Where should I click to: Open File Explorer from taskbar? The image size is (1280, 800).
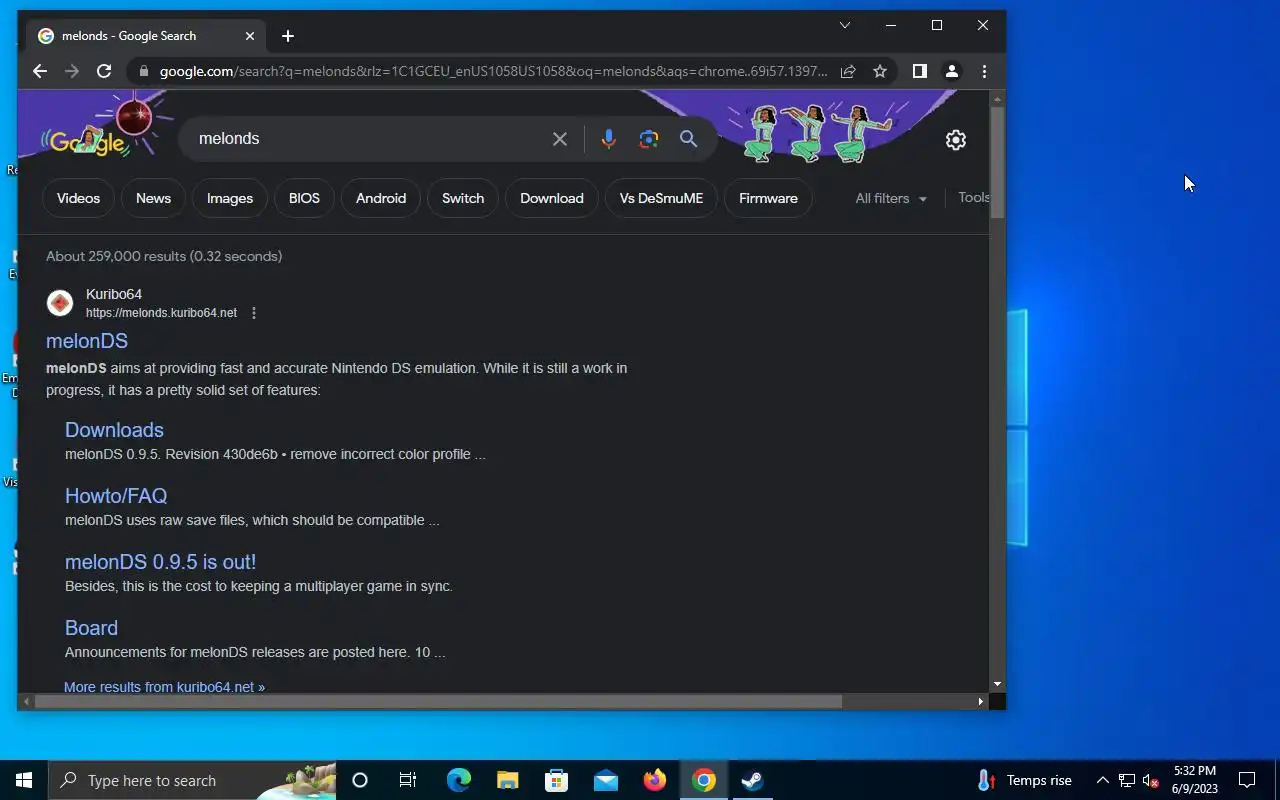[507, 780]
